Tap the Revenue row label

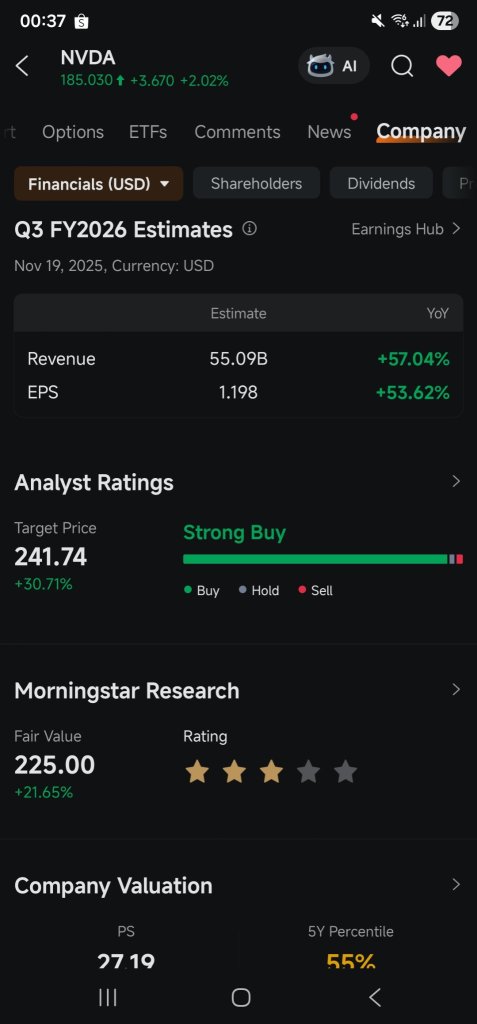[61, 359]
